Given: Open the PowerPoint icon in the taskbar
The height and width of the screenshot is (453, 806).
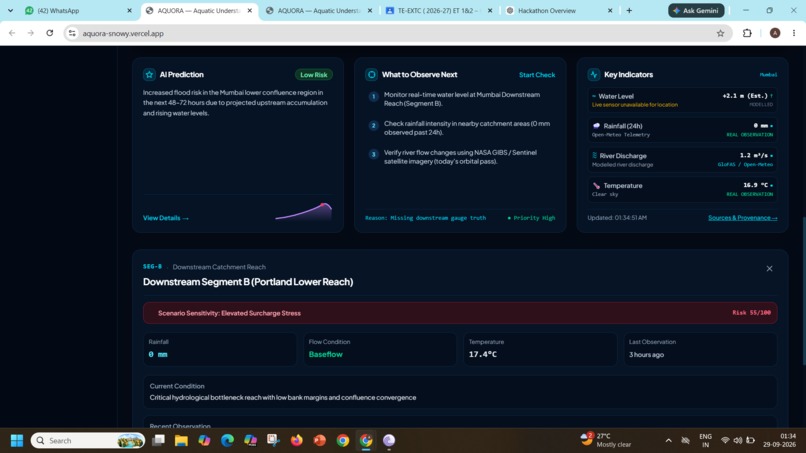Looking at the screenshot, I should 320,441.
